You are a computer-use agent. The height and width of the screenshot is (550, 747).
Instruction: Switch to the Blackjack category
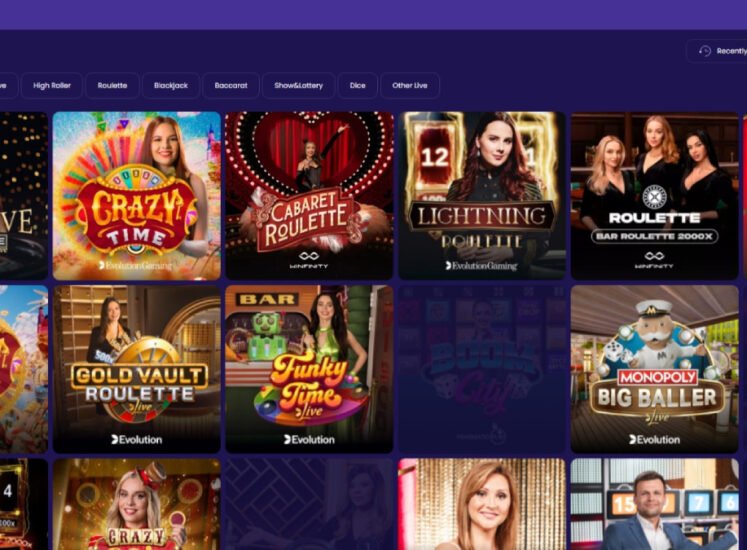point(171,85)
